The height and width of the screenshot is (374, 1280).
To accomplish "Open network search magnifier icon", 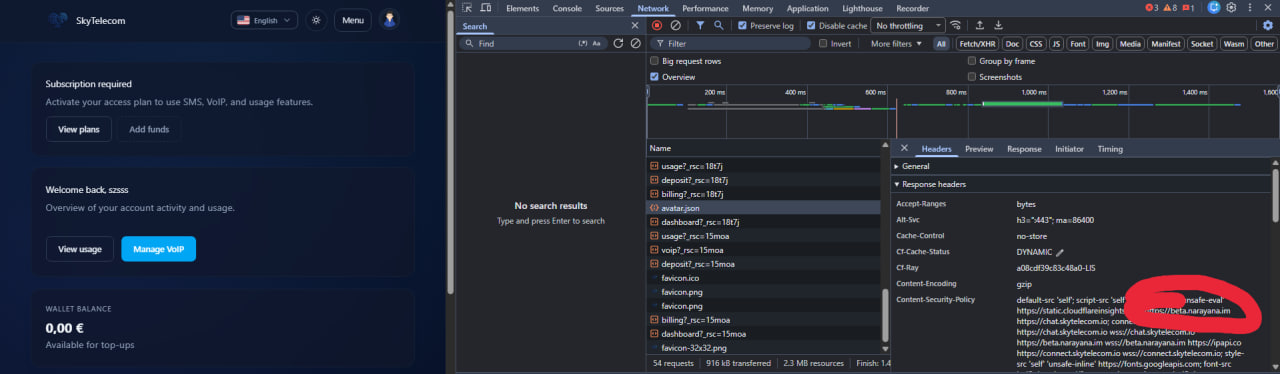I will 719,25.
